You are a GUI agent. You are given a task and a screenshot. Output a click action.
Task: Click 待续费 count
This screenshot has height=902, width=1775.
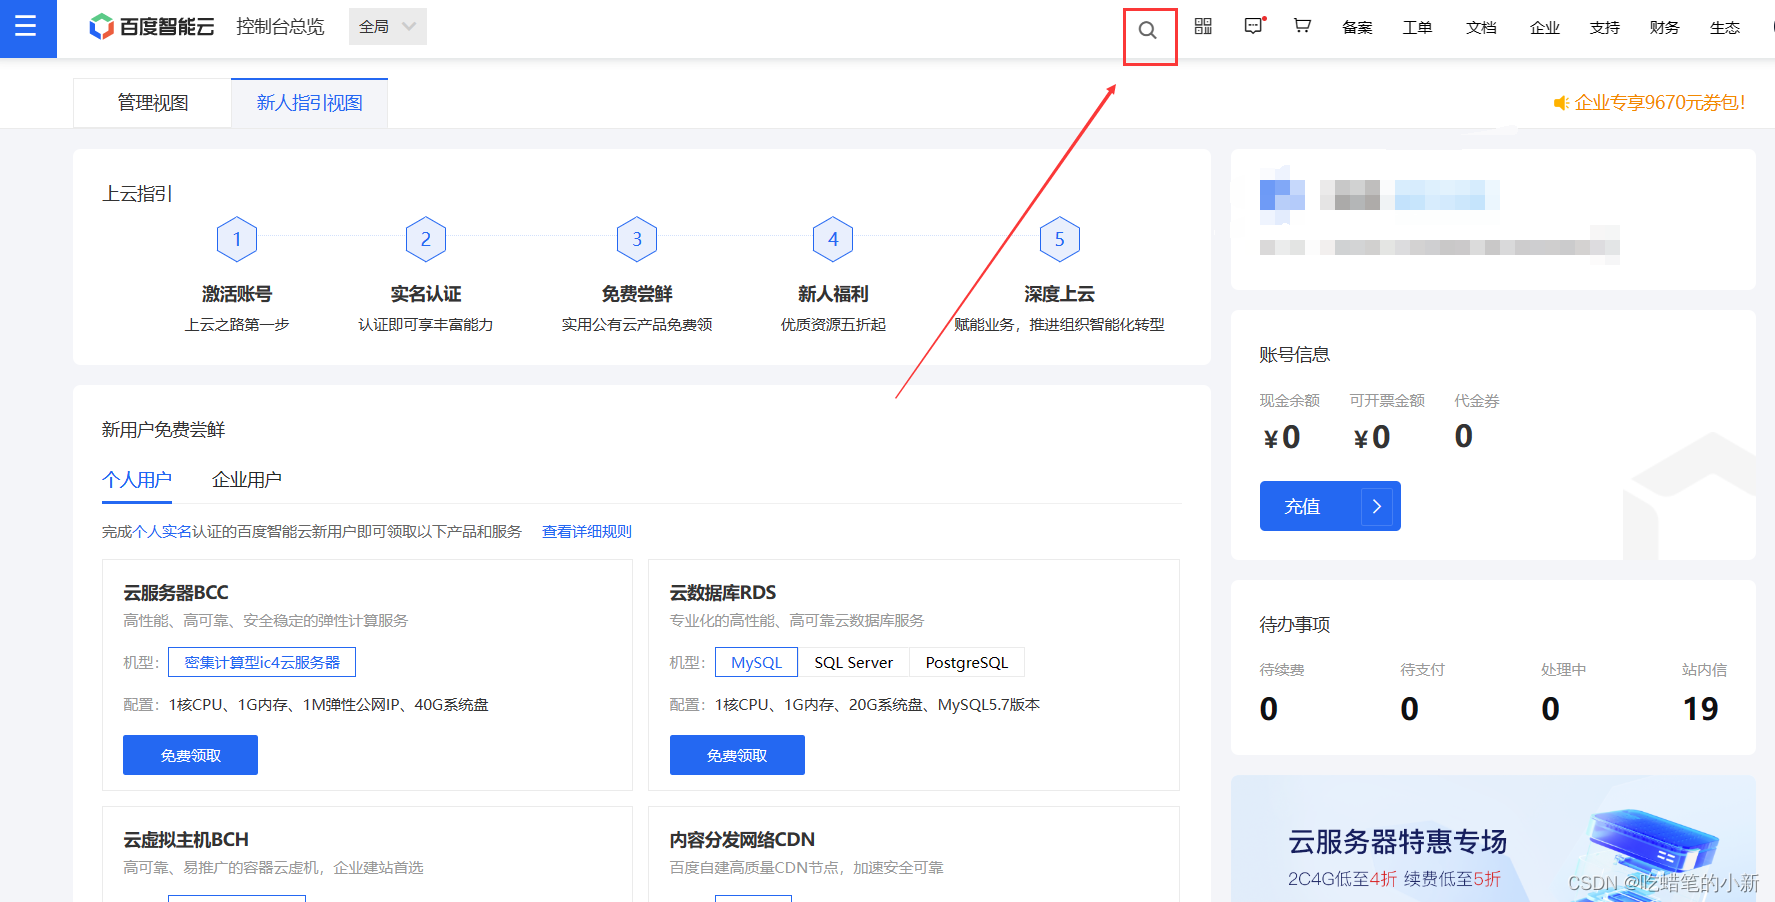click(x=1269, y=709)
